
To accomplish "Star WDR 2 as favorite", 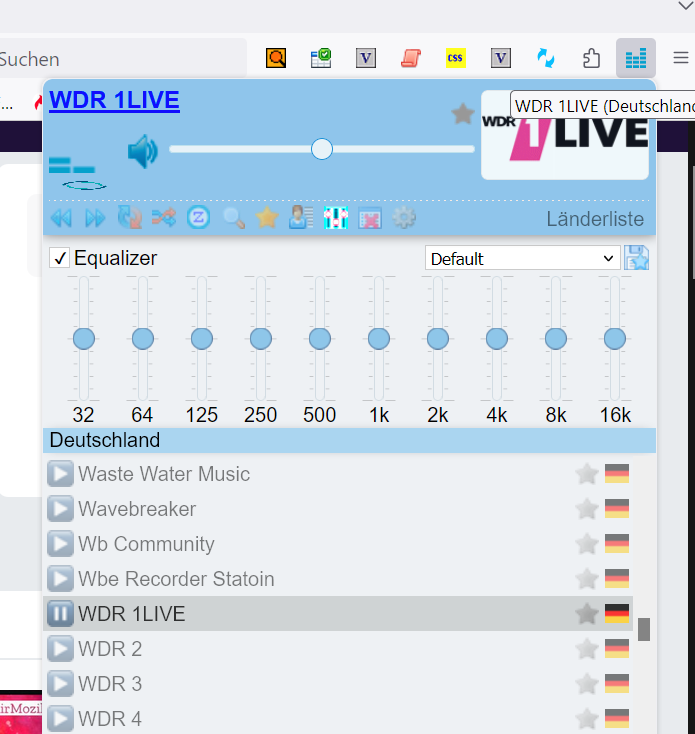I will 586,649.
